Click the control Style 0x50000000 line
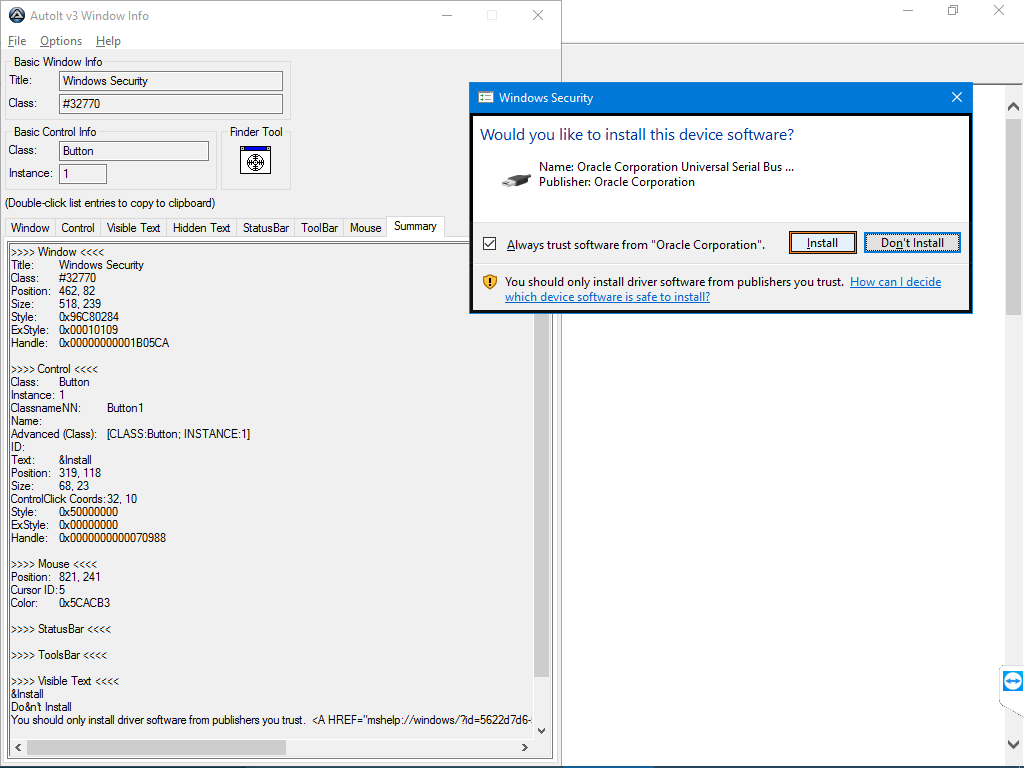The height and width of the screenshot is (768, 1024). click(x=64, y=512)
